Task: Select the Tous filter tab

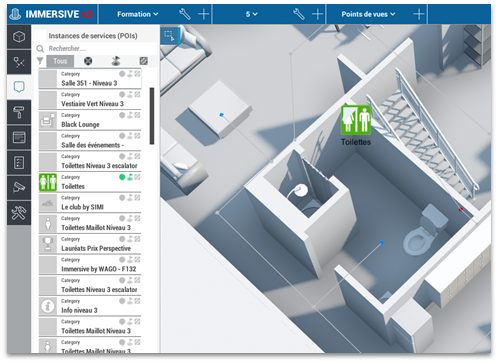Action: (60, 61)
